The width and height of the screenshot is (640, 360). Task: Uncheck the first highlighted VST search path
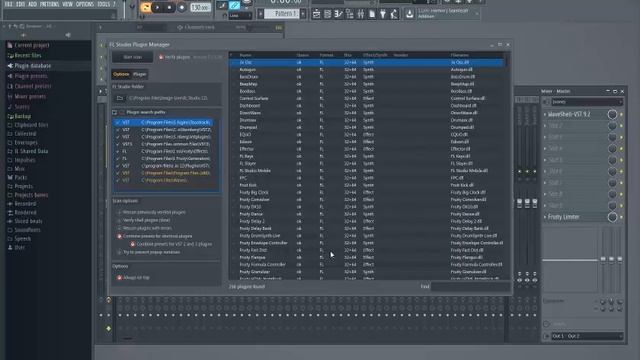coord(118,122)
